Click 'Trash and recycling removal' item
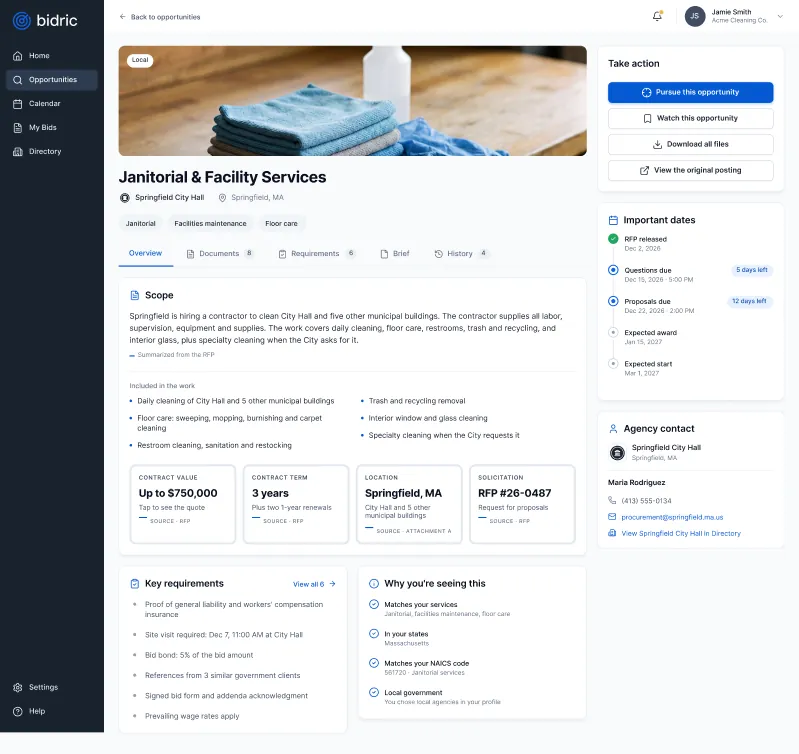Image resolution: width=799 pixels, height=754 pixels. tap(417, 401)
